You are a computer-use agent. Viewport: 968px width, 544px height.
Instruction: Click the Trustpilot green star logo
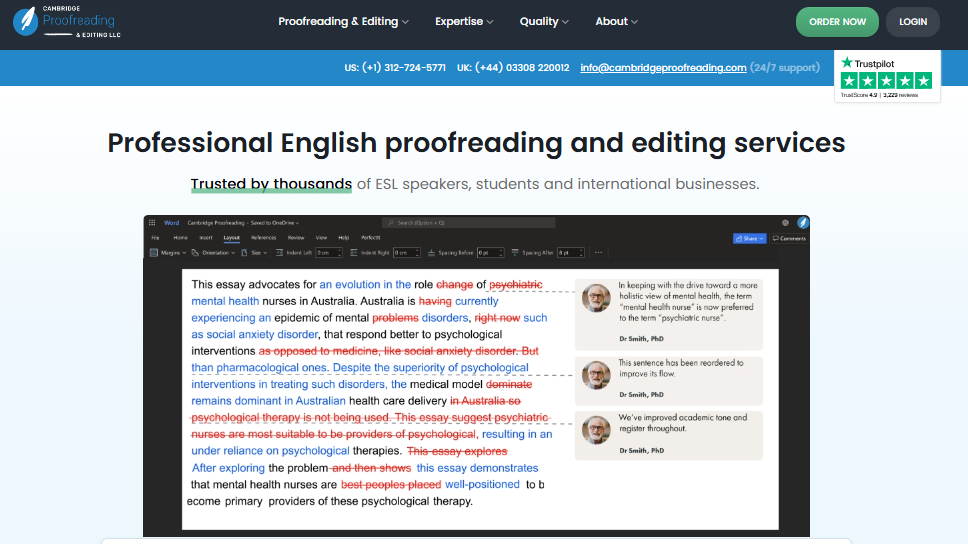tap(847, 62)
